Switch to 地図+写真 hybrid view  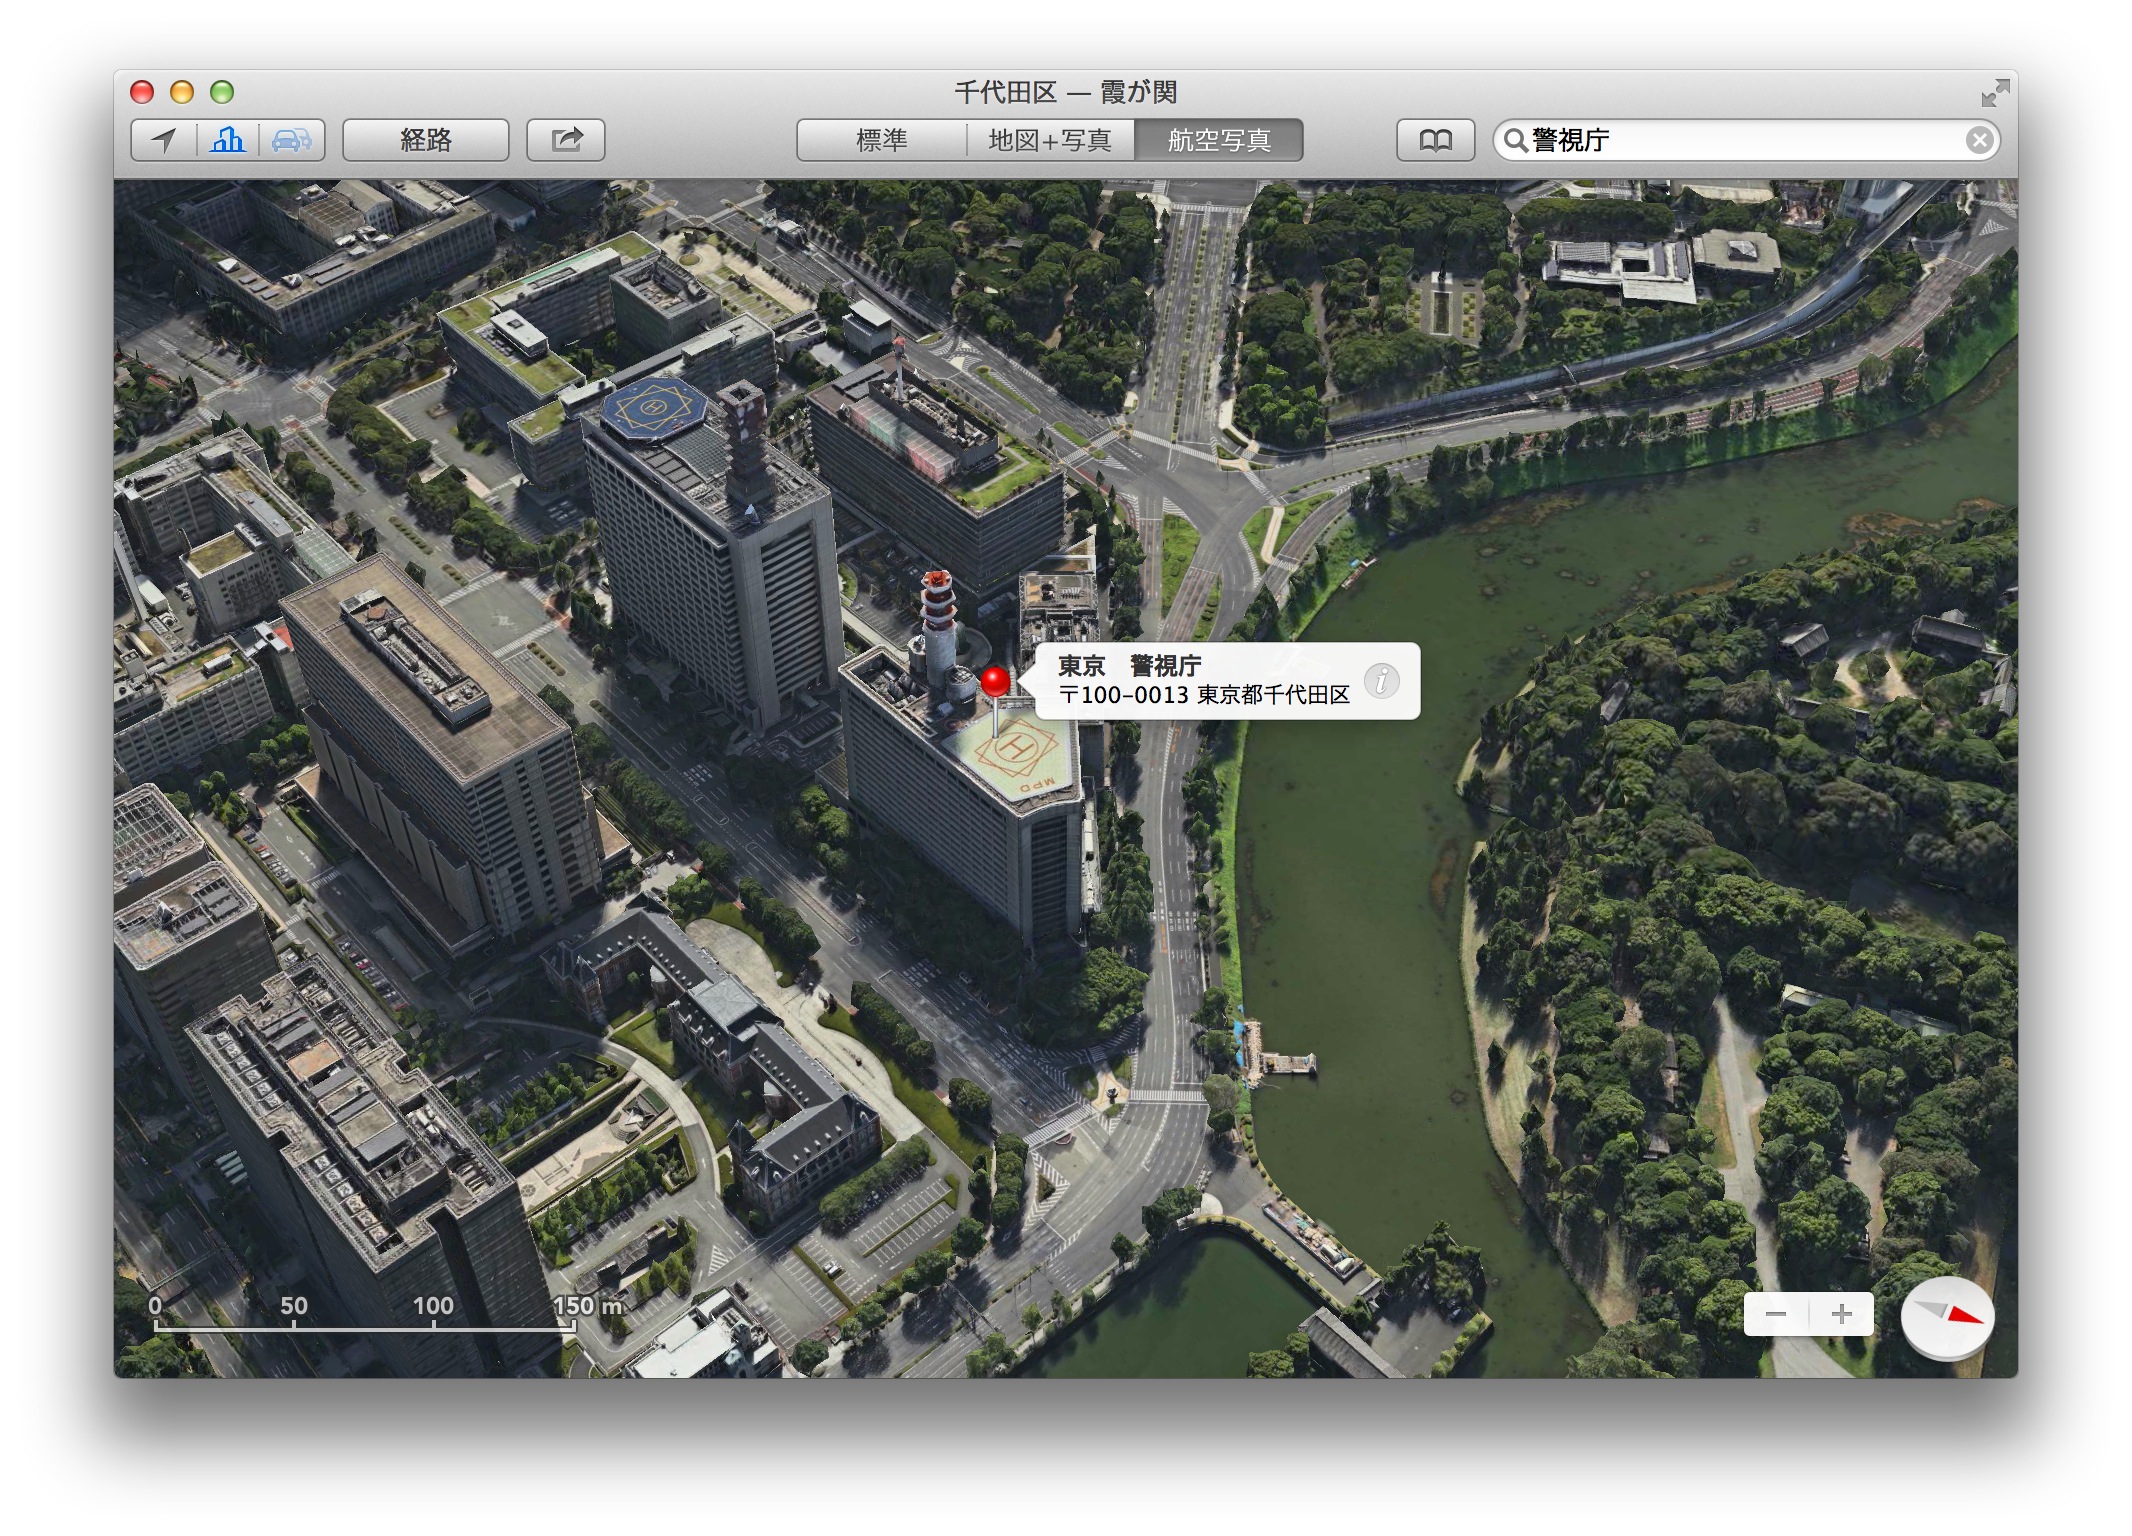(x=1050, y=140)
